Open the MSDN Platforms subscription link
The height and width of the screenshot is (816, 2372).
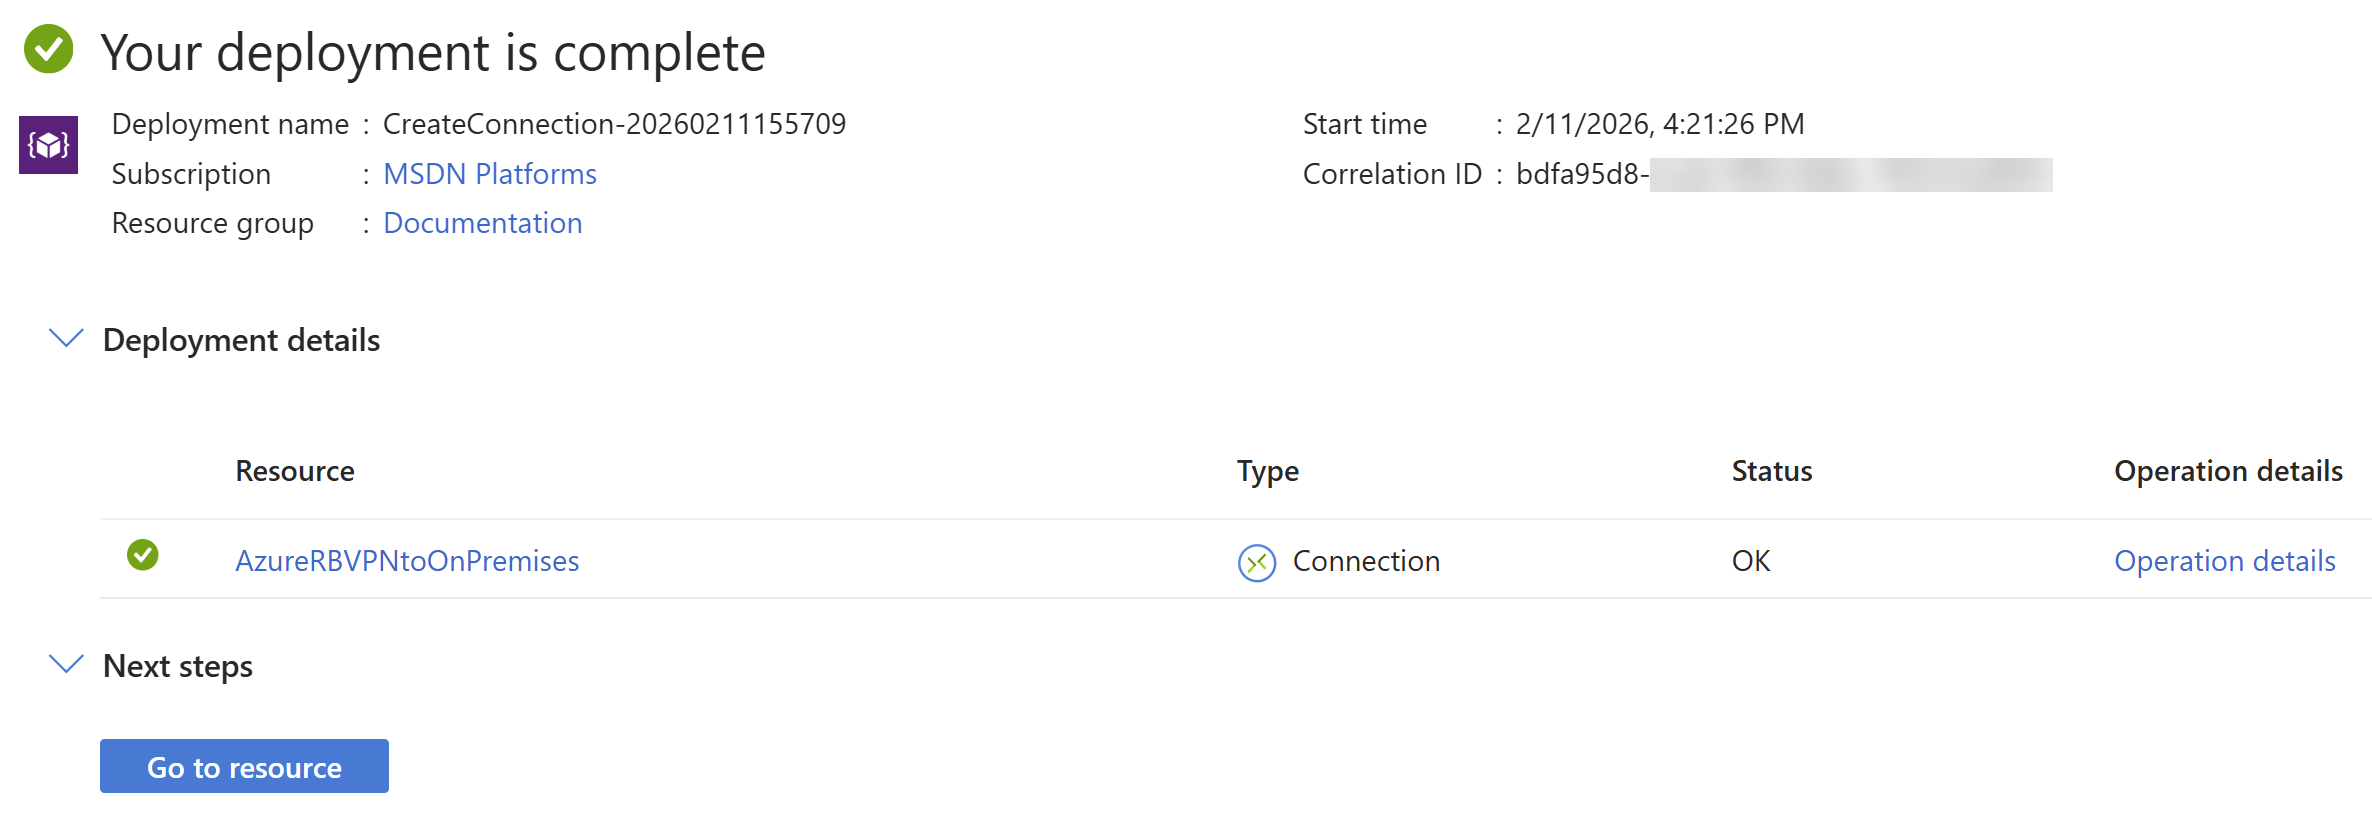(x=489, y=174)
